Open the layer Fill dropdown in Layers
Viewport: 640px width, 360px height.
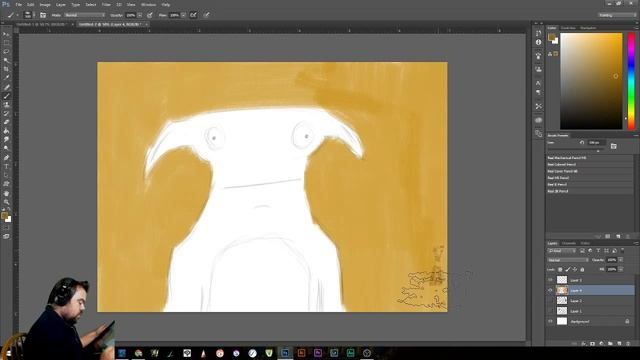621,269
